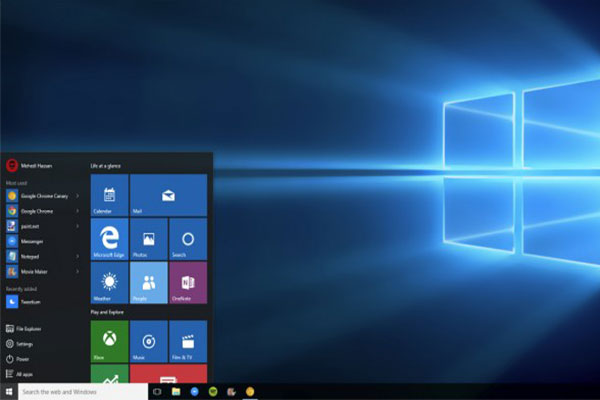Image resolution: width=600 pixels, height=400 pixels.
Task: Open File Explorer from the taskbar
Action: [x=176, y=392]
